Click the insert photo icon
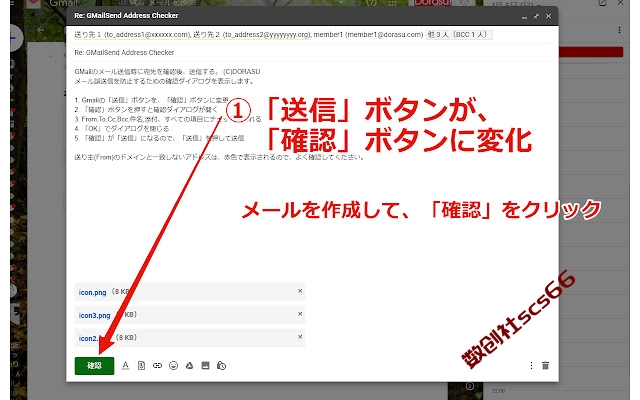Image resolution: width=640 pixels, height=400 pixels. (205, 366)
